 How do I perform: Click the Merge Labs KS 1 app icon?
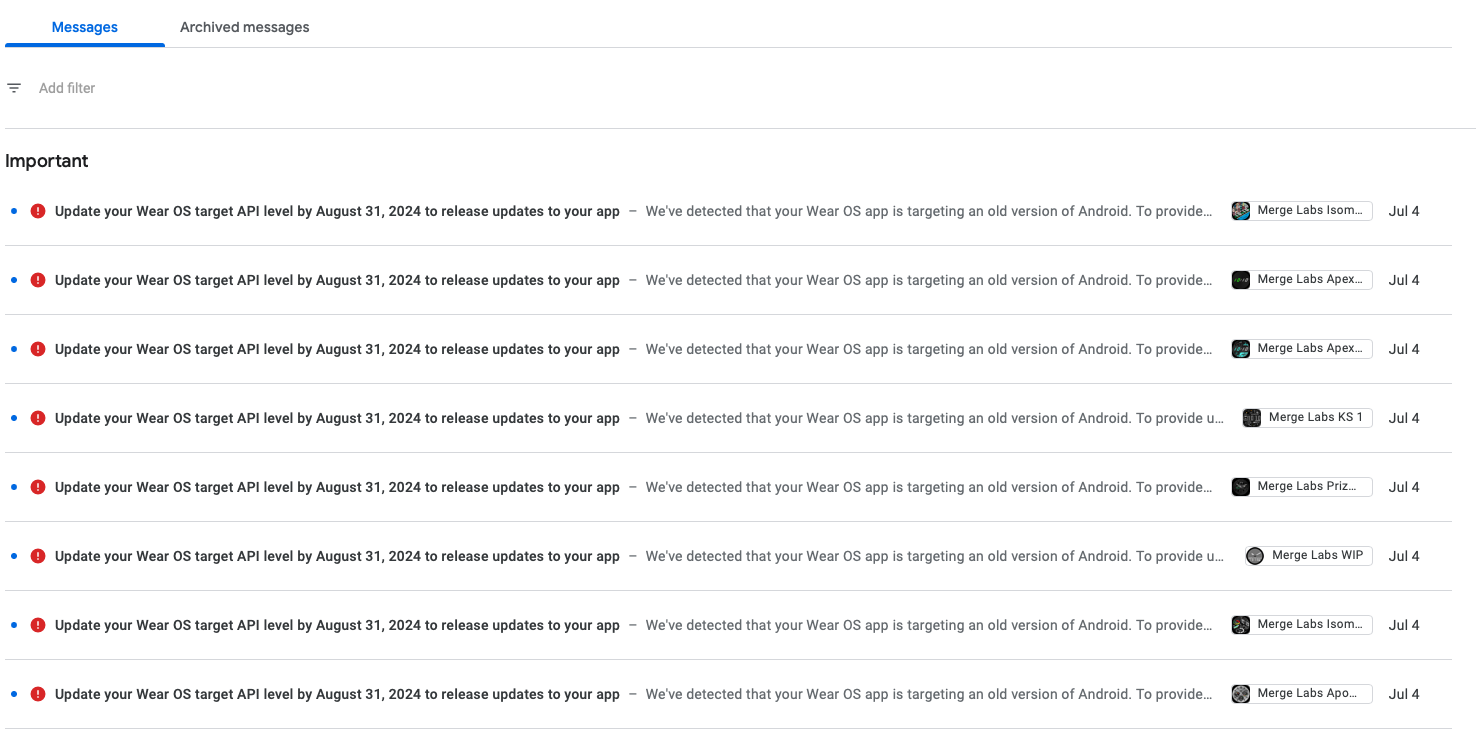1252,418
